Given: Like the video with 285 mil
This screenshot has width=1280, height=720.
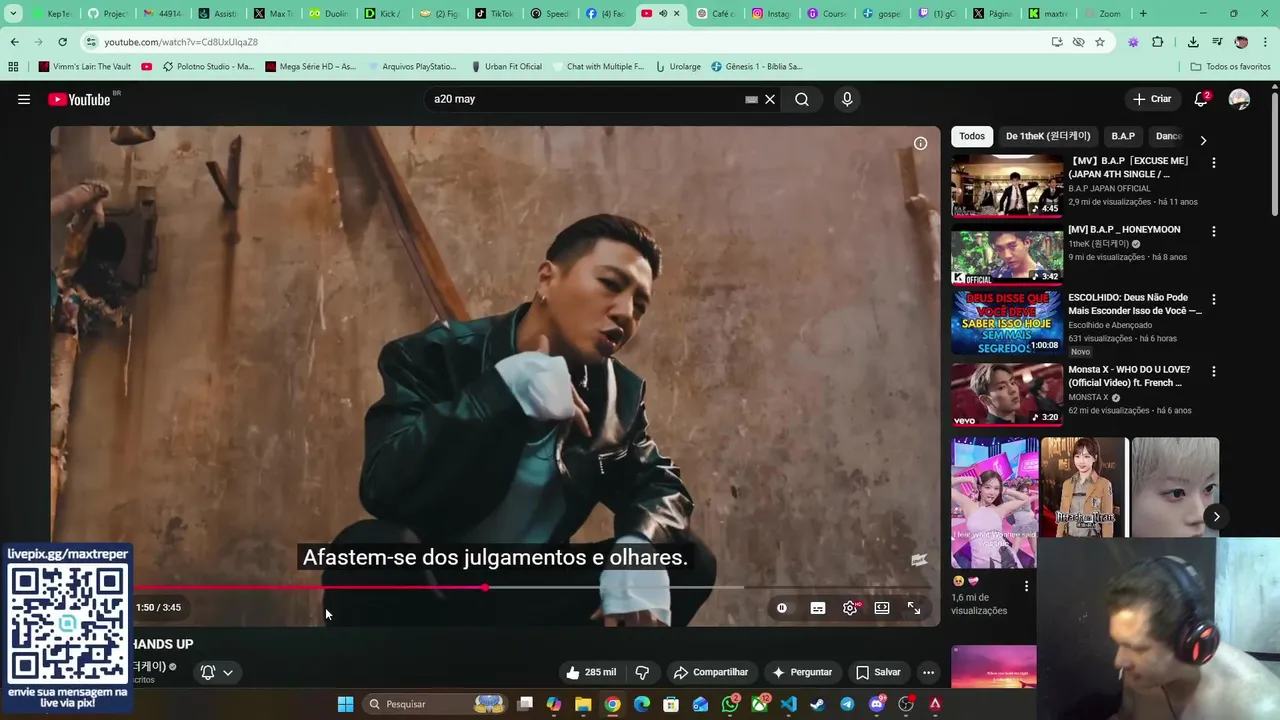Looking at the screenshot, I should pyautogui.click(x=590, y=672).
